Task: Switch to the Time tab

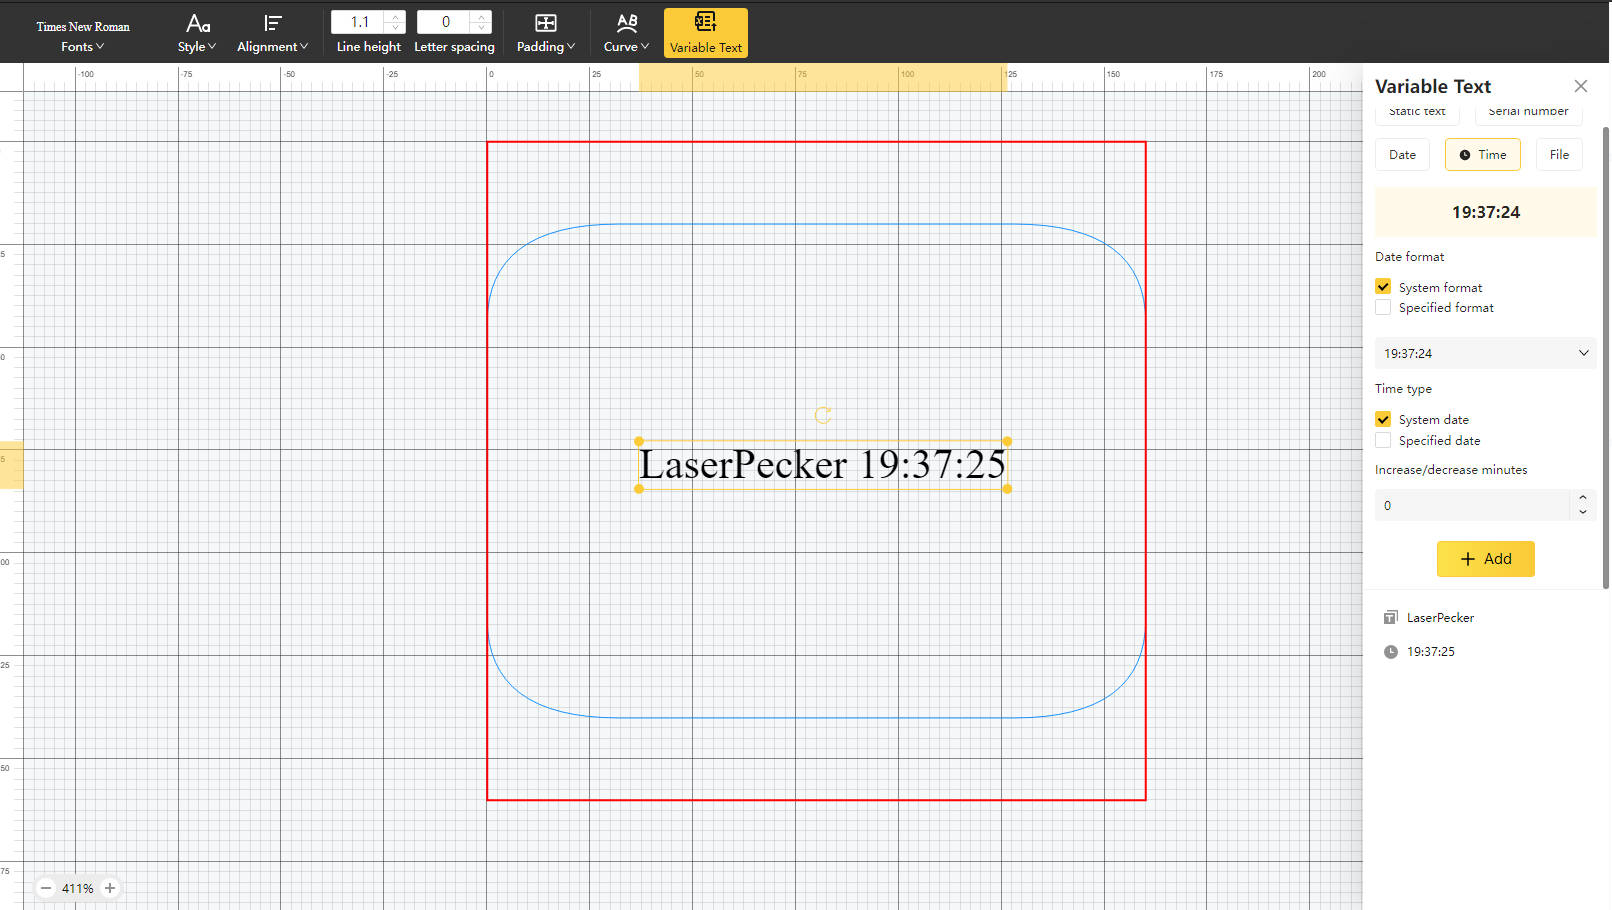Action: pos(1482,154)
